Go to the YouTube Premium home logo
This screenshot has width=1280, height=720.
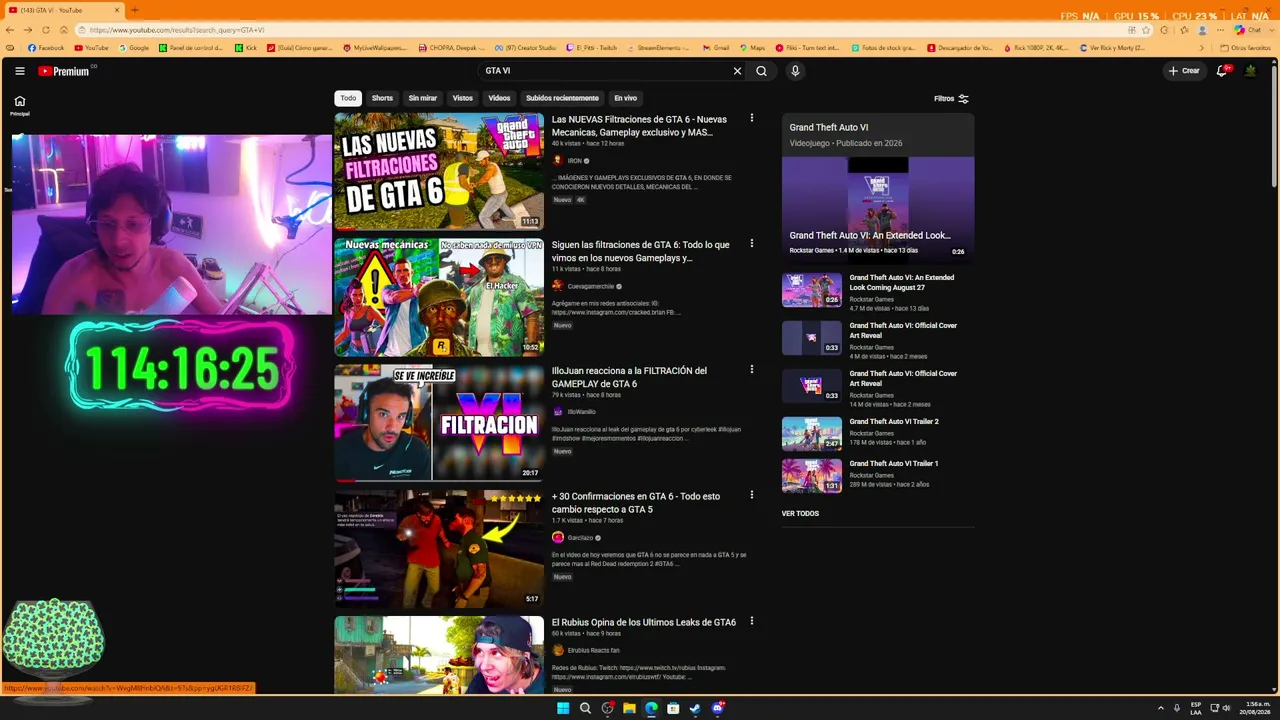coord(64,71)
